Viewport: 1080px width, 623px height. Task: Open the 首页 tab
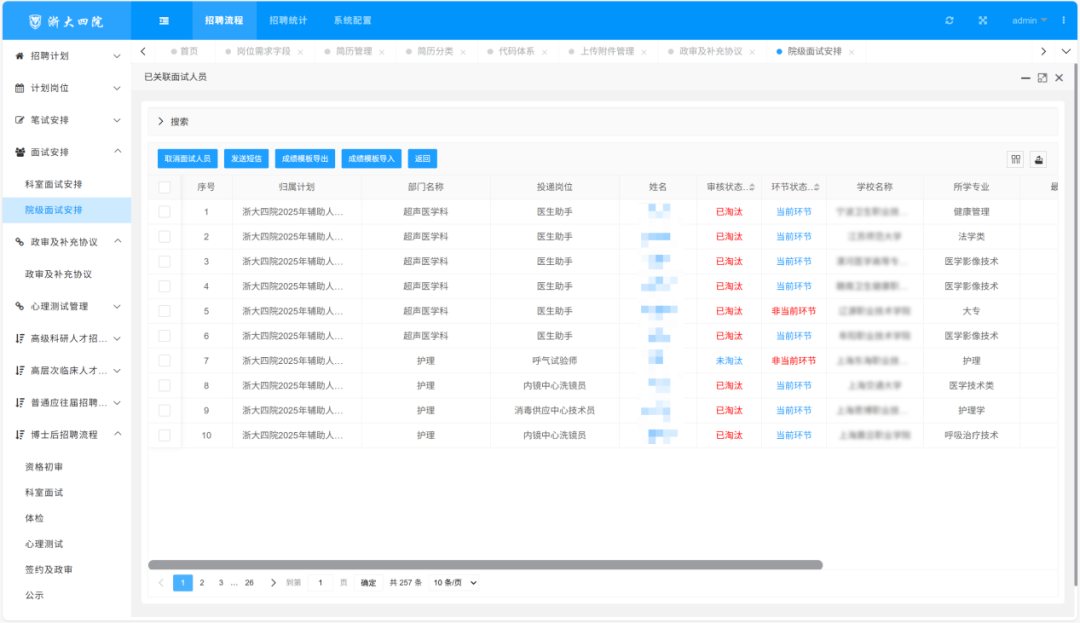tap(184, 52)
